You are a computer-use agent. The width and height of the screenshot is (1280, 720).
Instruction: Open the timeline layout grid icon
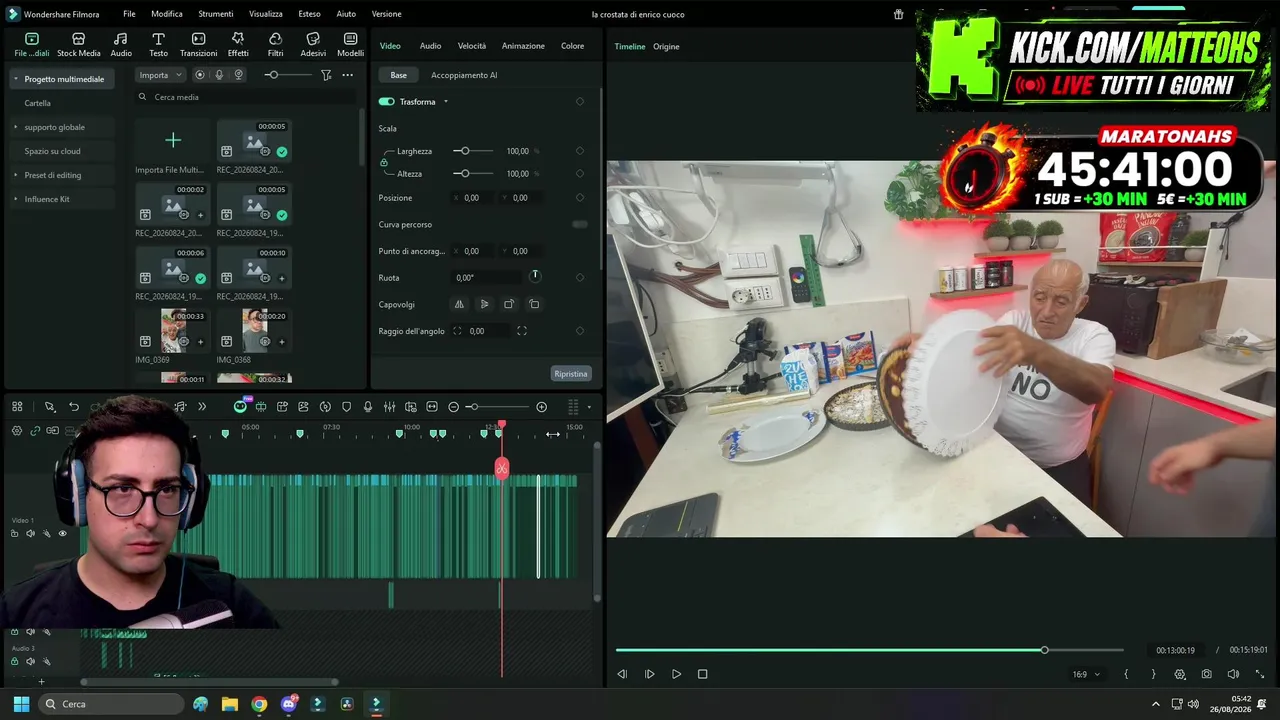(17, 407)
